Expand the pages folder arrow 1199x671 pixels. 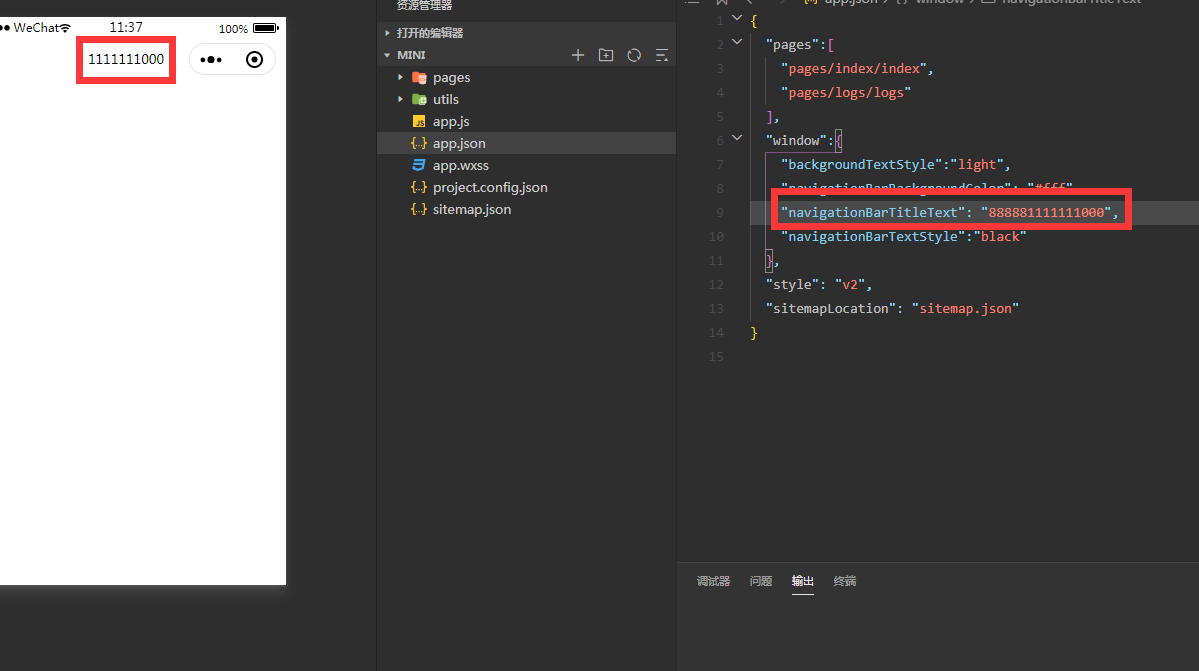[401, 77]
